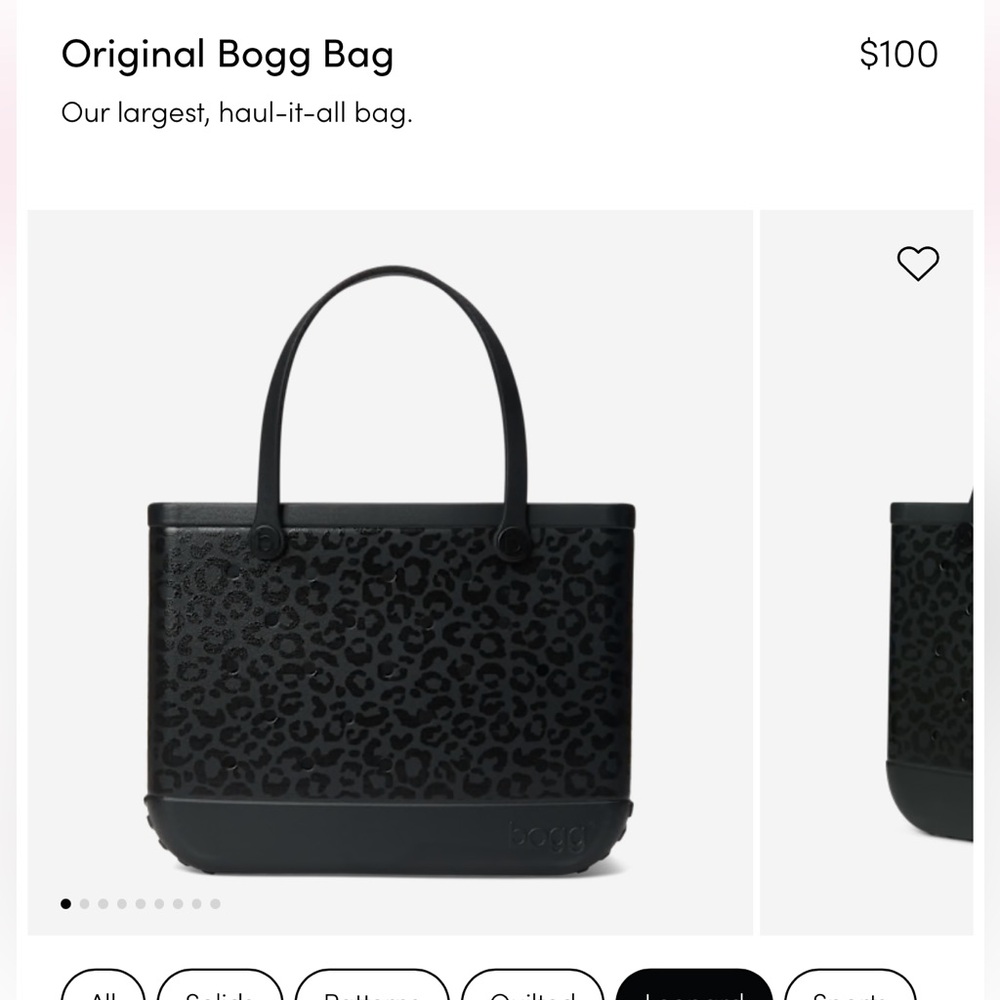Click the Original Bogg Bag title
The image size is (1000, 1000).
click(229, 55)
